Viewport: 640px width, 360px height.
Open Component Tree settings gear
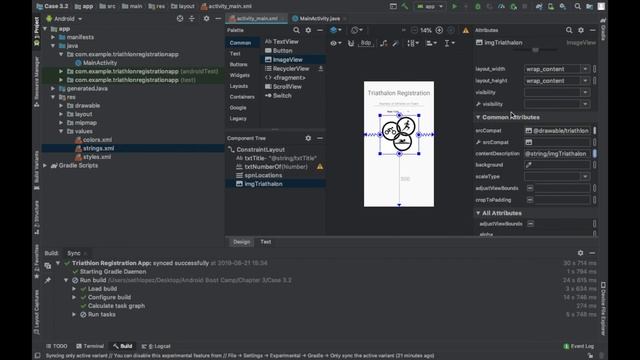(308, 138)
